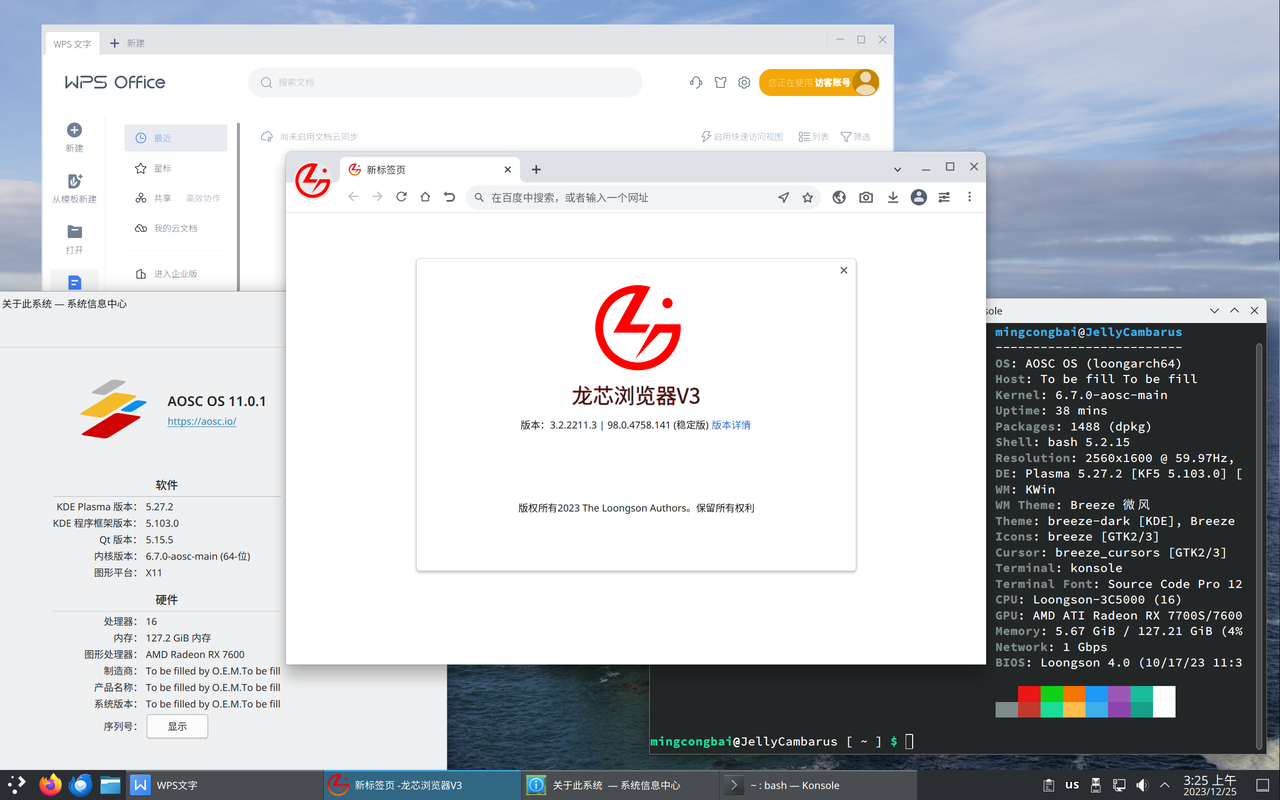Click the us keyboard layout indicator

[1072, 785]
